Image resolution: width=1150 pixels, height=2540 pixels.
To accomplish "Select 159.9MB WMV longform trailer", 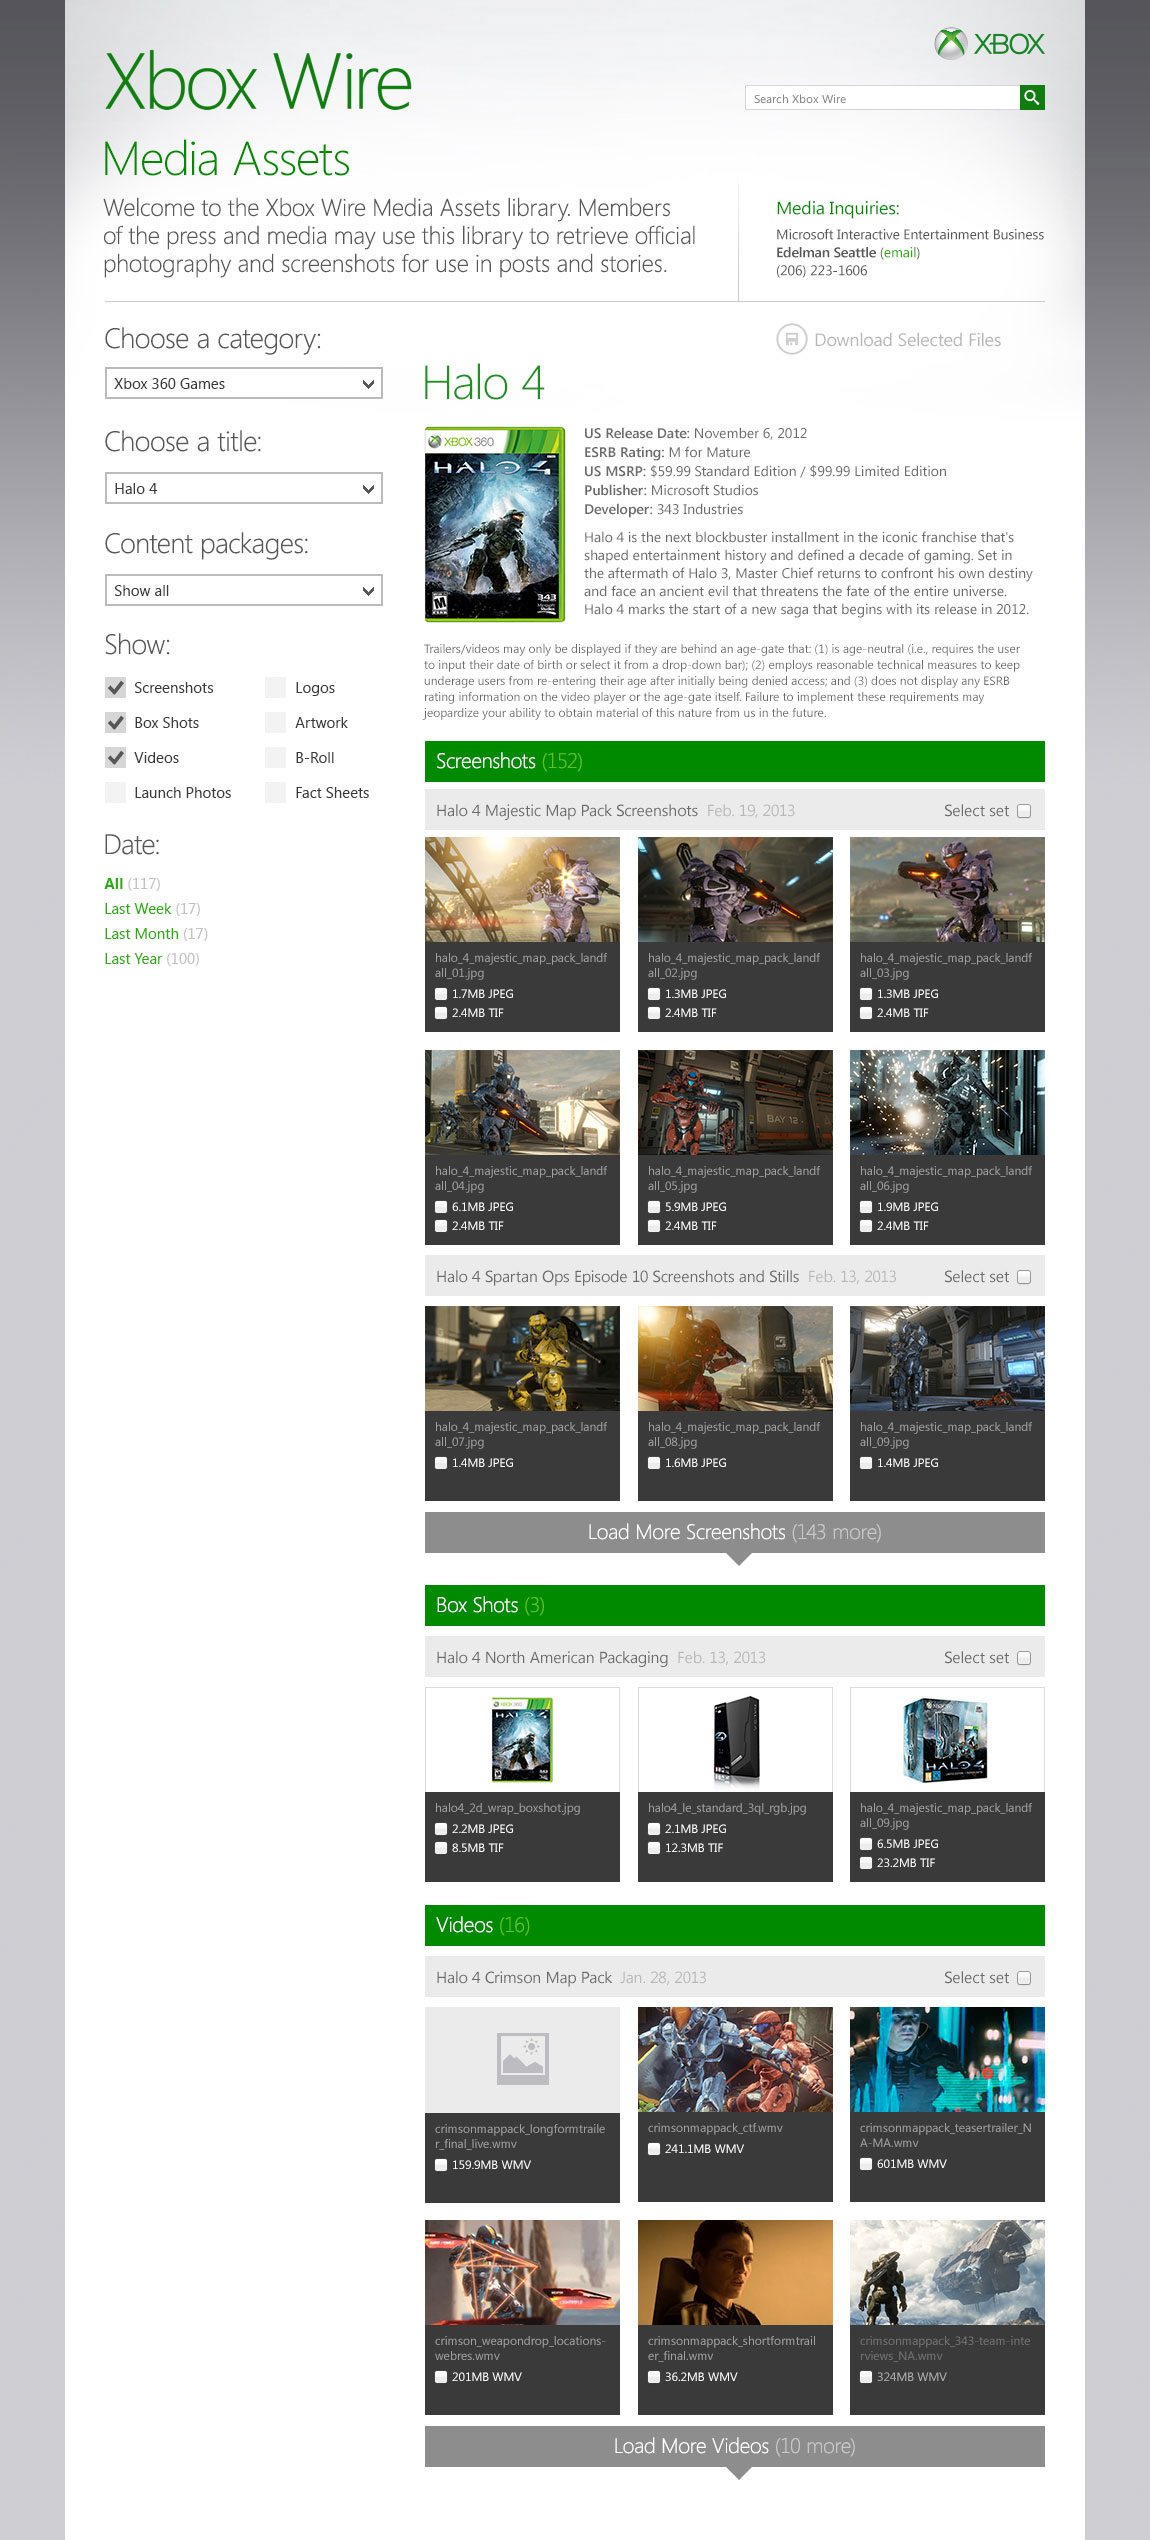I will pos(441,2165).
